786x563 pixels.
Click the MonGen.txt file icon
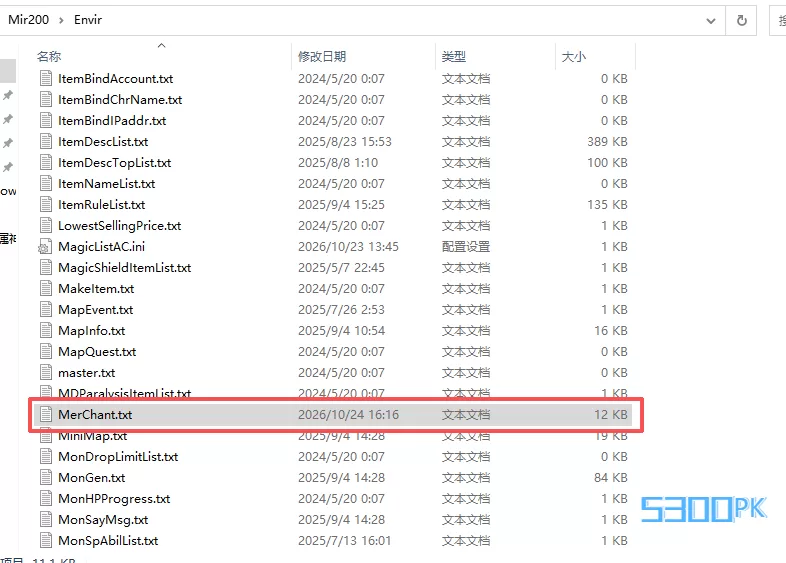pyautogui.click(x=46, y=478)
